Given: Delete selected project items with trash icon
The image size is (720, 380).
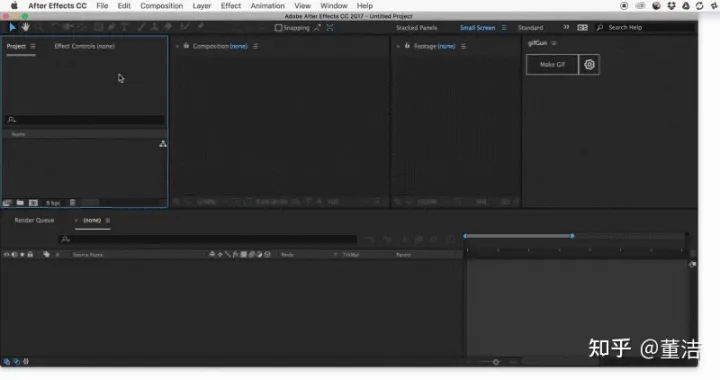Looking at the screenshot, I should (x=72, y=202).
